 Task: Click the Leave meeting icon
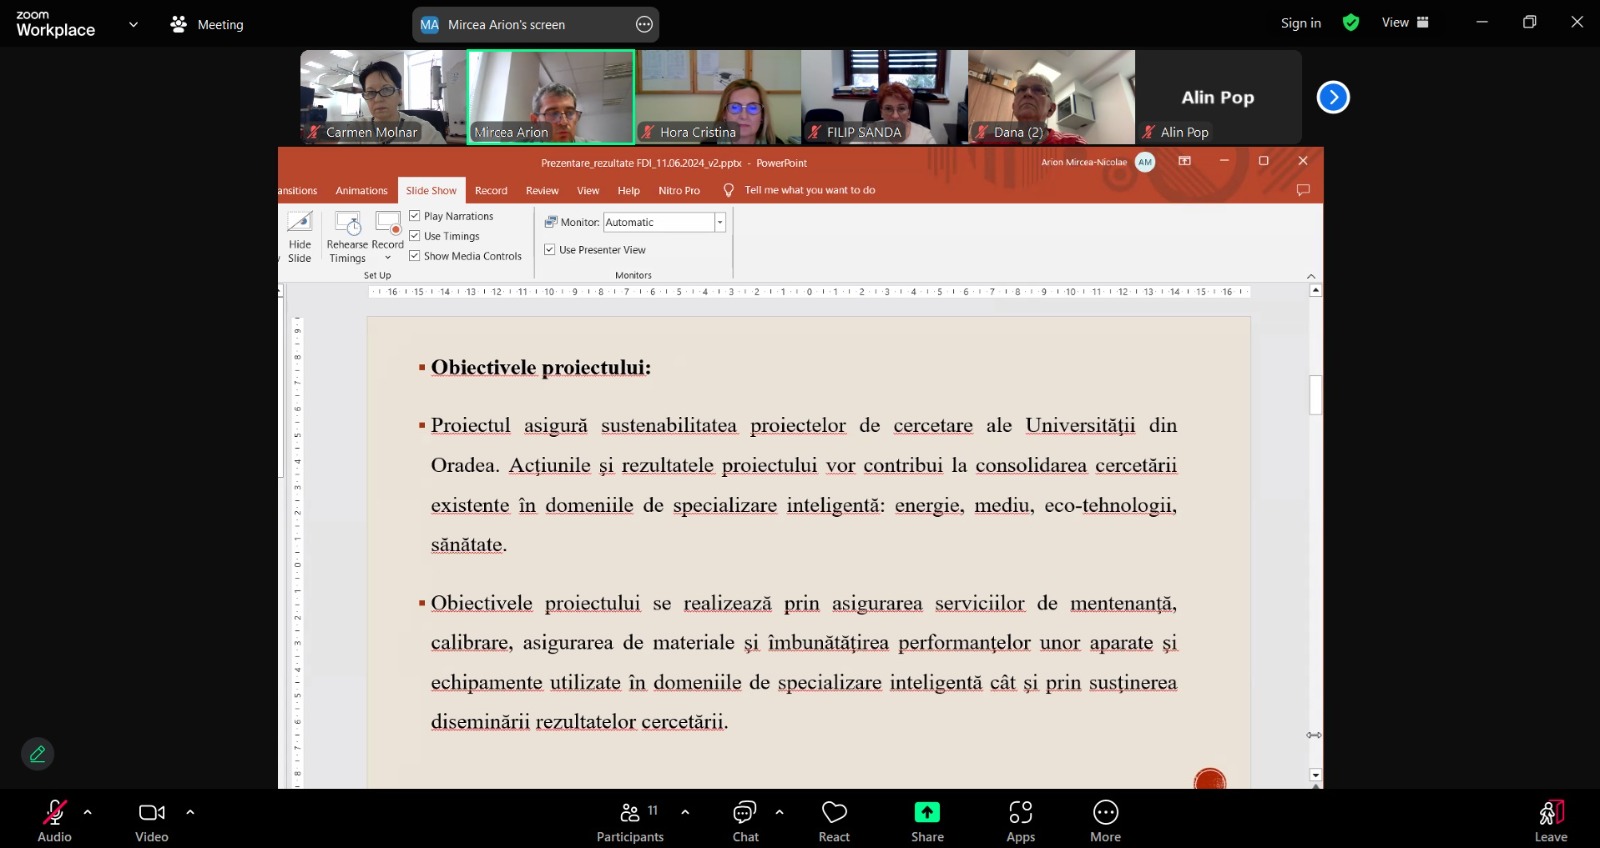(1550, 812)
